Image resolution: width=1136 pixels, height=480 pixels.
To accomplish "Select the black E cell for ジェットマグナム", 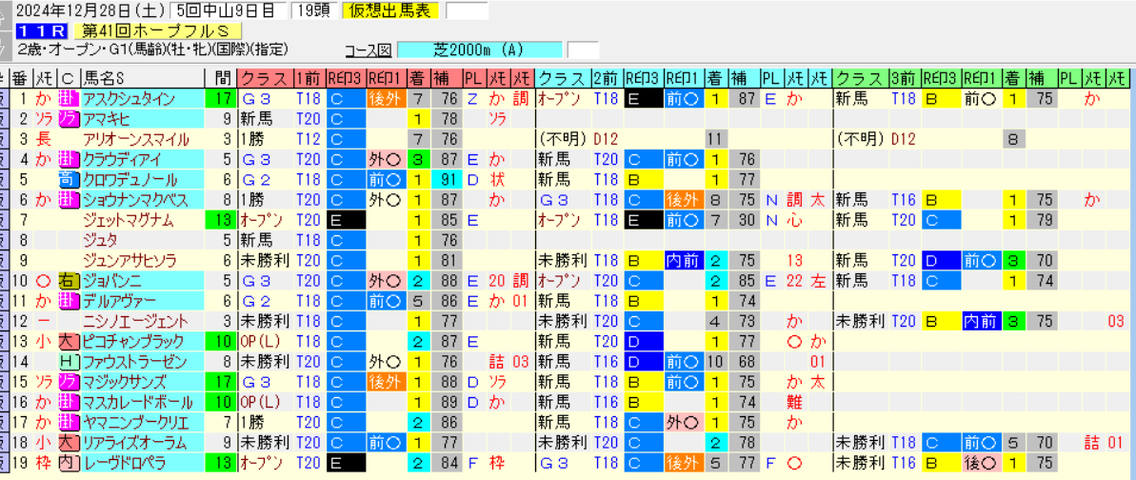I will coord(346,220).
